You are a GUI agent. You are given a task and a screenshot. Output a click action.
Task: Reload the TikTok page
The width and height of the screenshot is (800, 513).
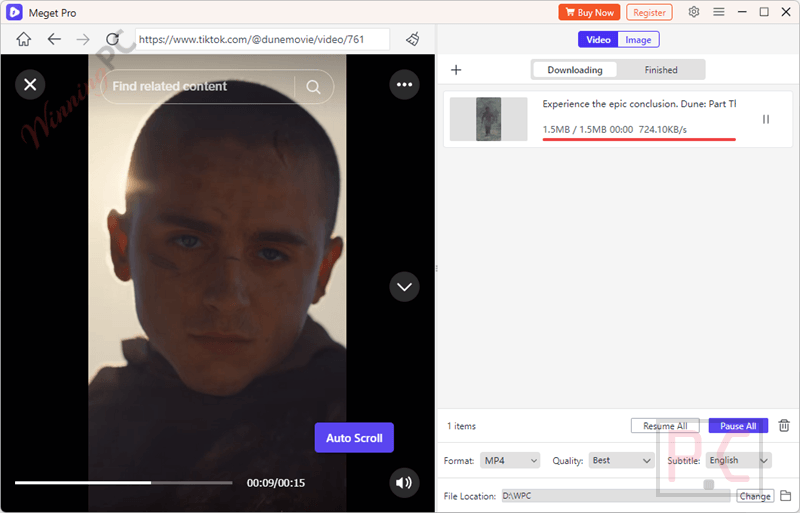tap(112, 39)
